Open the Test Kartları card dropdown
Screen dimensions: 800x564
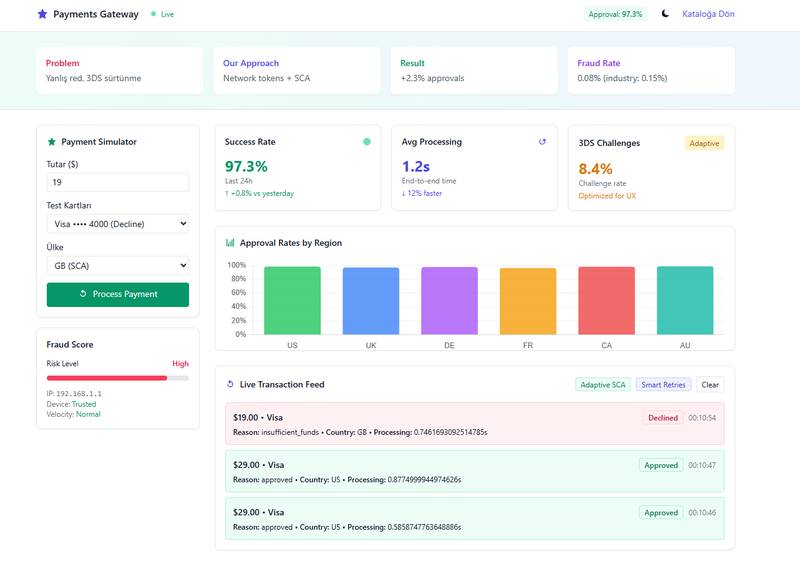[x=117, y=224]
